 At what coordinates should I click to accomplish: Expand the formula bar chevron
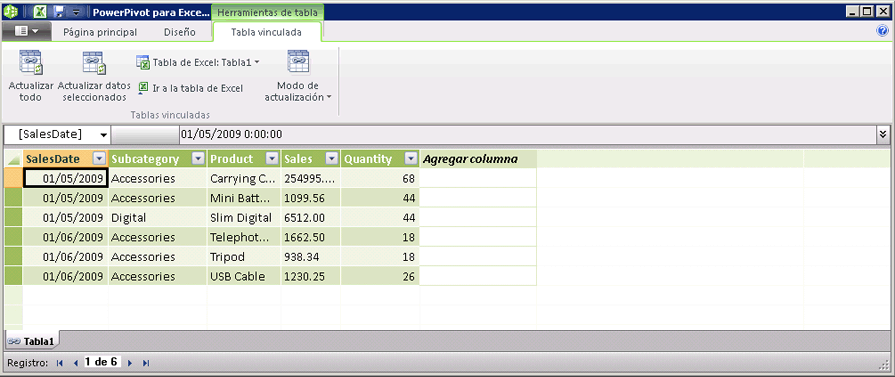point(884,135)
